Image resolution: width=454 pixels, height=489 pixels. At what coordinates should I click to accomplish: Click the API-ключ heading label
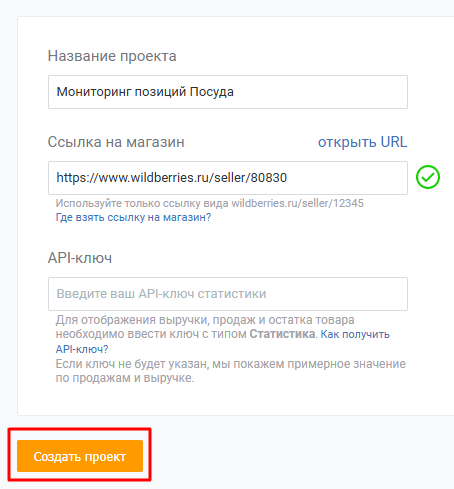click(x=80, y=258)
